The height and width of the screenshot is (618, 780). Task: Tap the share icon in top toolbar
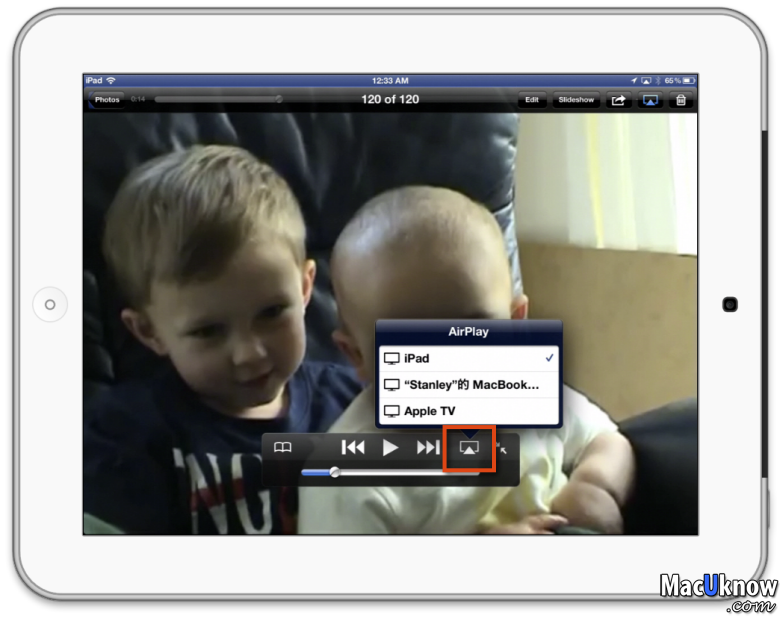click(618, 100)
